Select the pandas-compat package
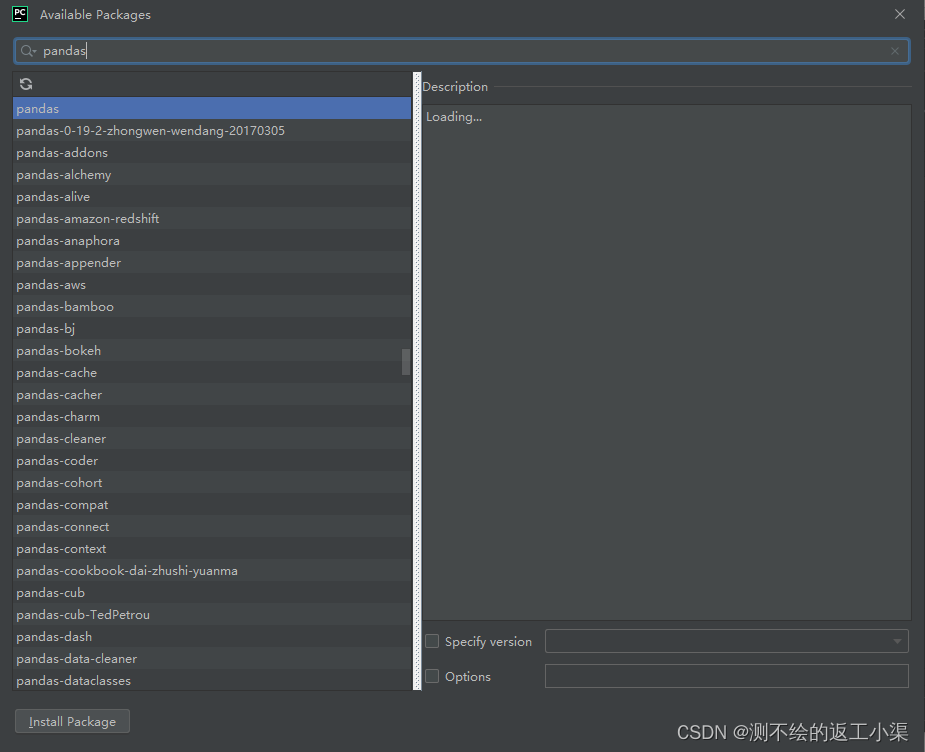 [x=212, y=505]
